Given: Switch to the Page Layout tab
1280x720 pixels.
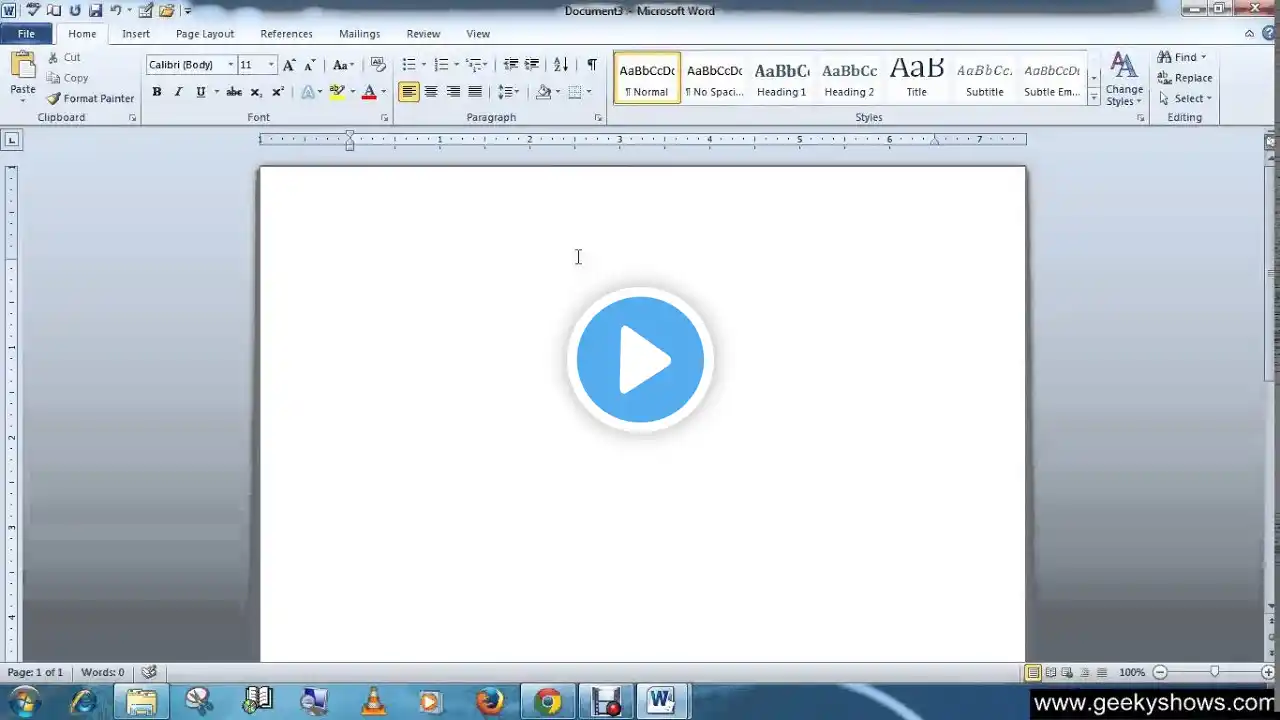Looking at the screenshot, I should click(x=205, y=34).
